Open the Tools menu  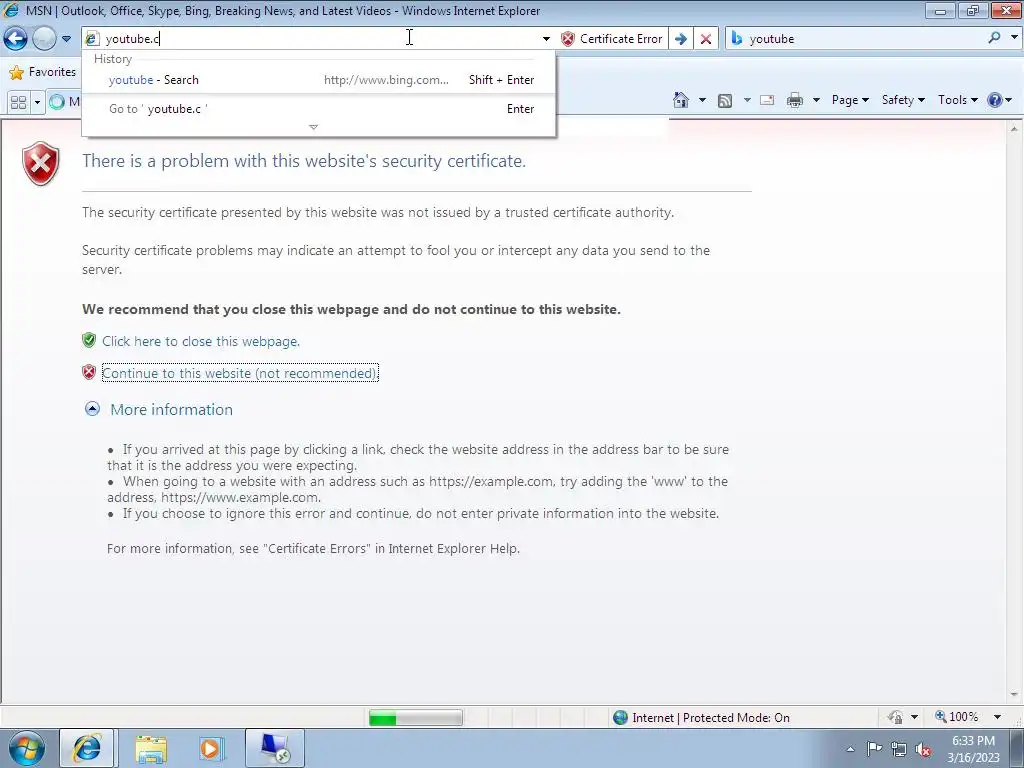tap(957, 100)
